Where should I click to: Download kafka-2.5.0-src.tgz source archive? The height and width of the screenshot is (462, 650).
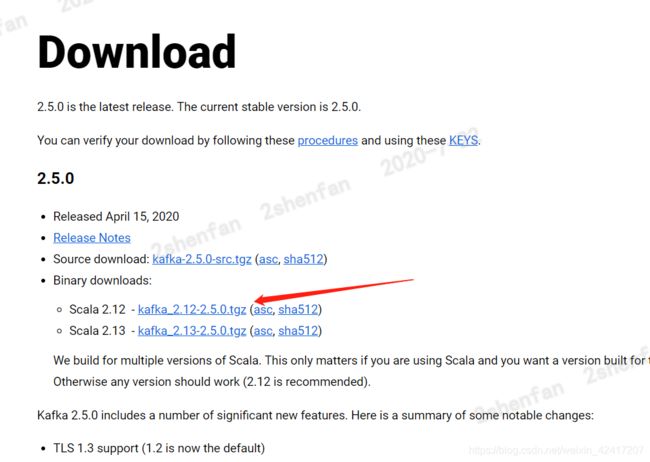pyautogui.click(x=202, y=259)
